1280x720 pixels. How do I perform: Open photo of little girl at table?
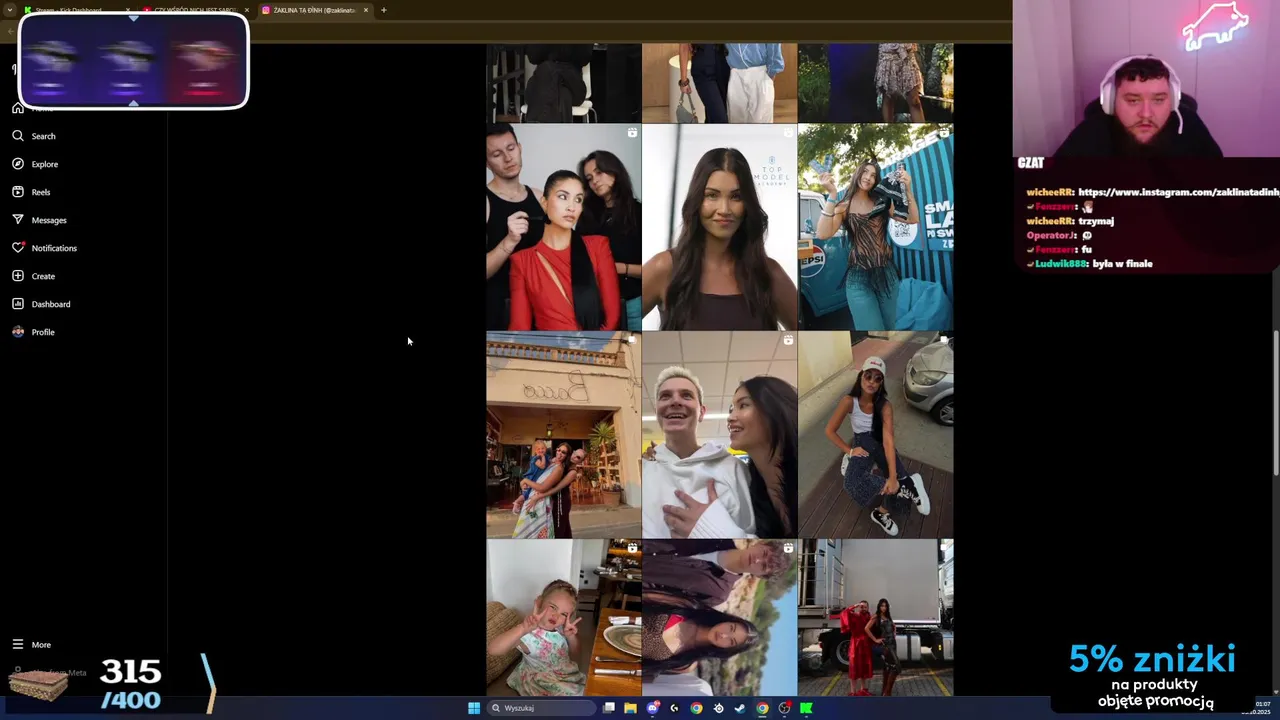[x=563, y=617]
